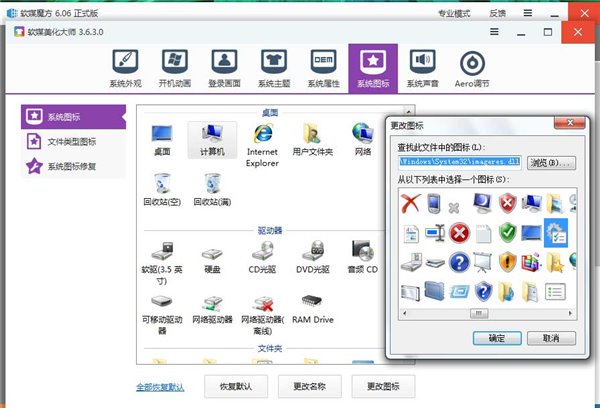Screen dimensions: 600x408
Task: Select the 音频 CD icon
Action: [x=363, y=258]
